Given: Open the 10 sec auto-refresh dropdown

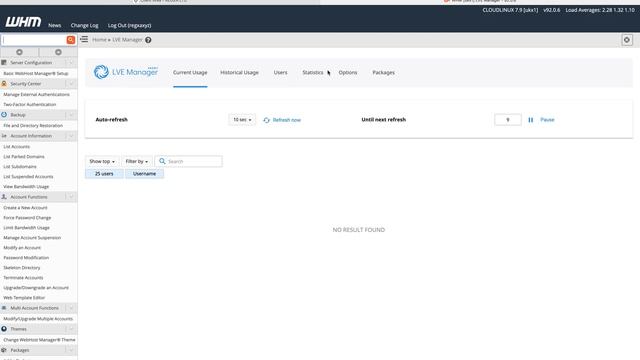Looking at the screenshot, I should [x=242, y=120].
